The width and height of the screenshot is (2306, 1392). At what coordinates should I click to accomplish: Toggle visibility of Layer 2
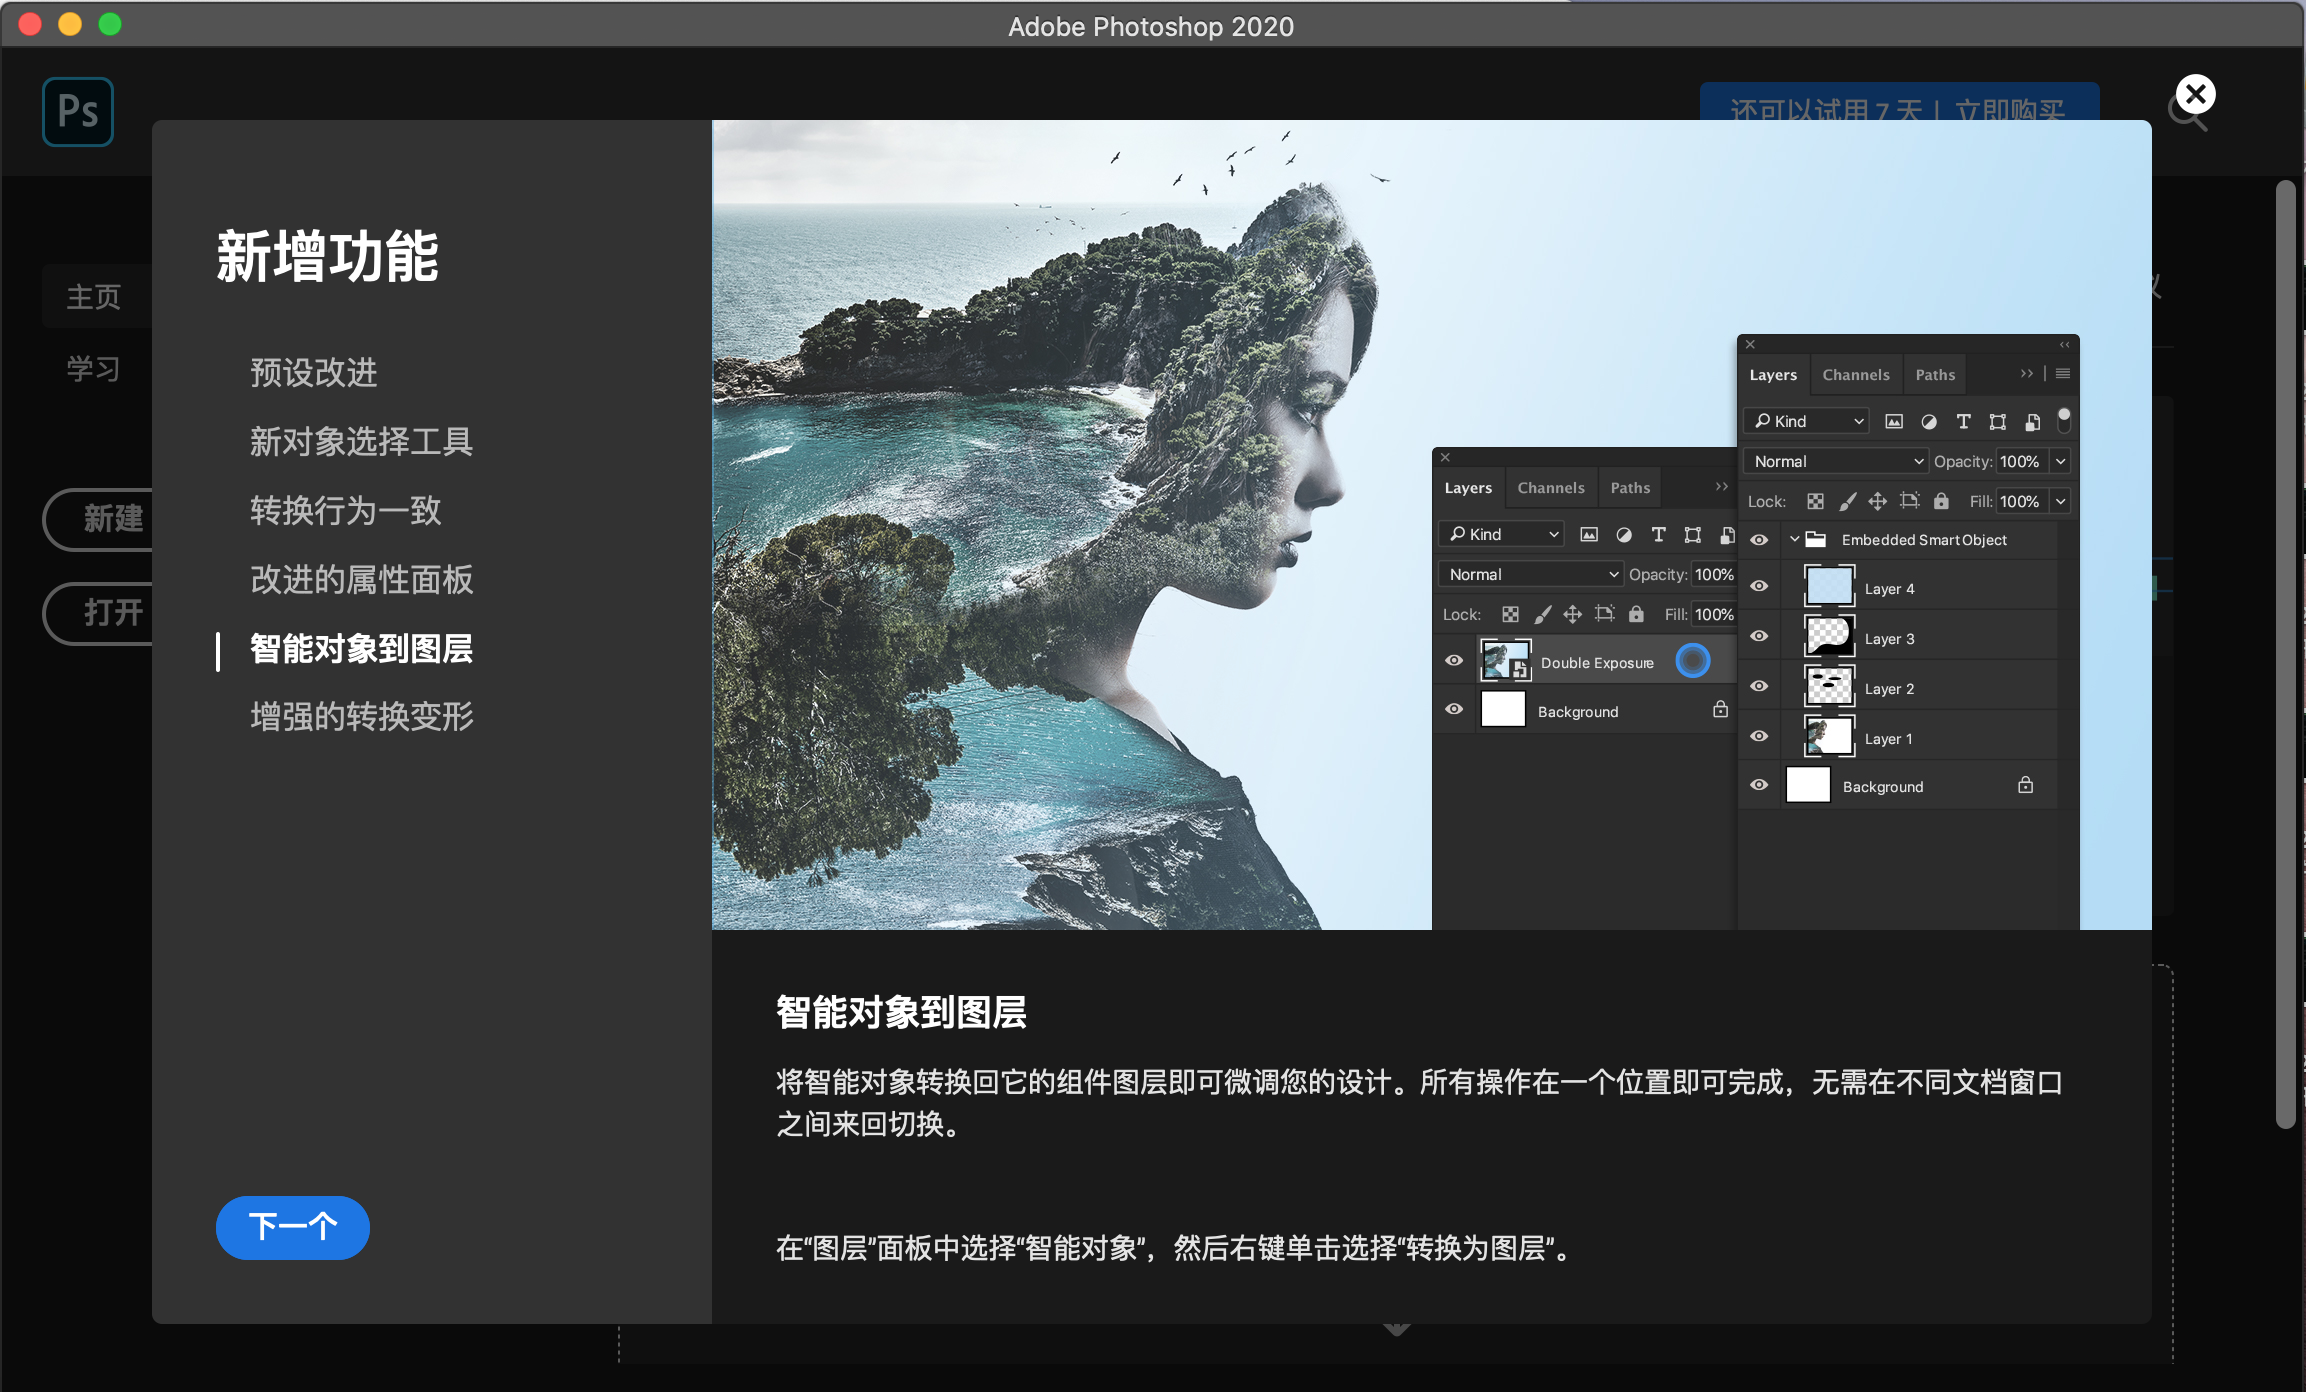tap(1759, 687)
